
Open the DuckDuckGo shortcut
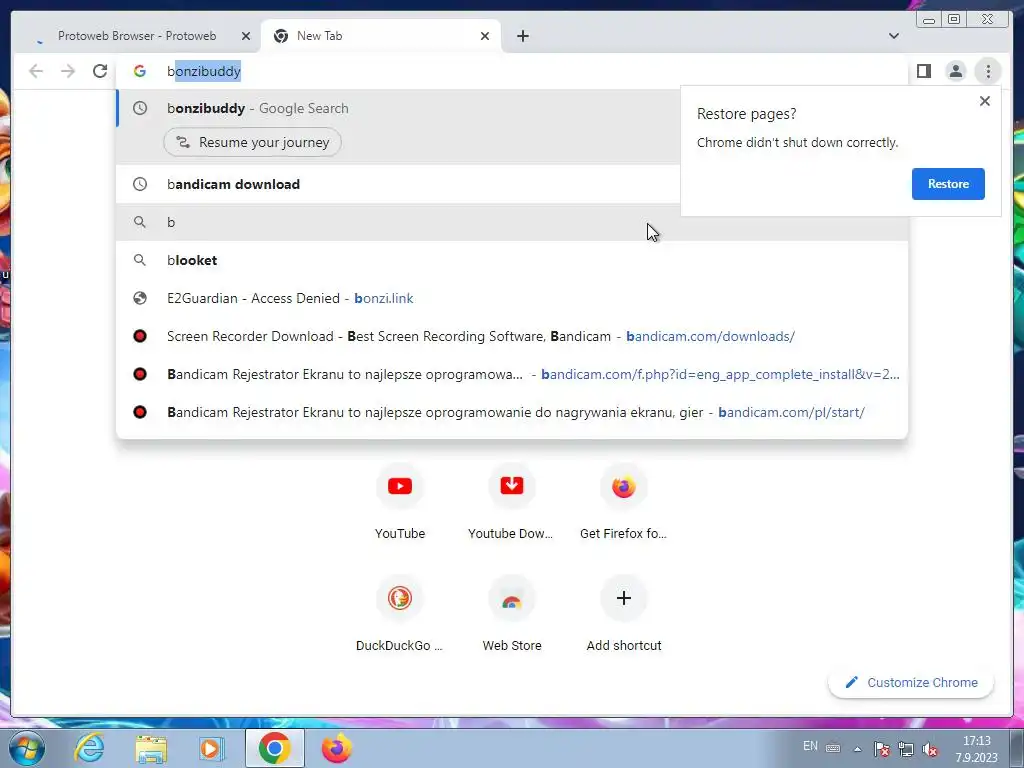(400, 614)
